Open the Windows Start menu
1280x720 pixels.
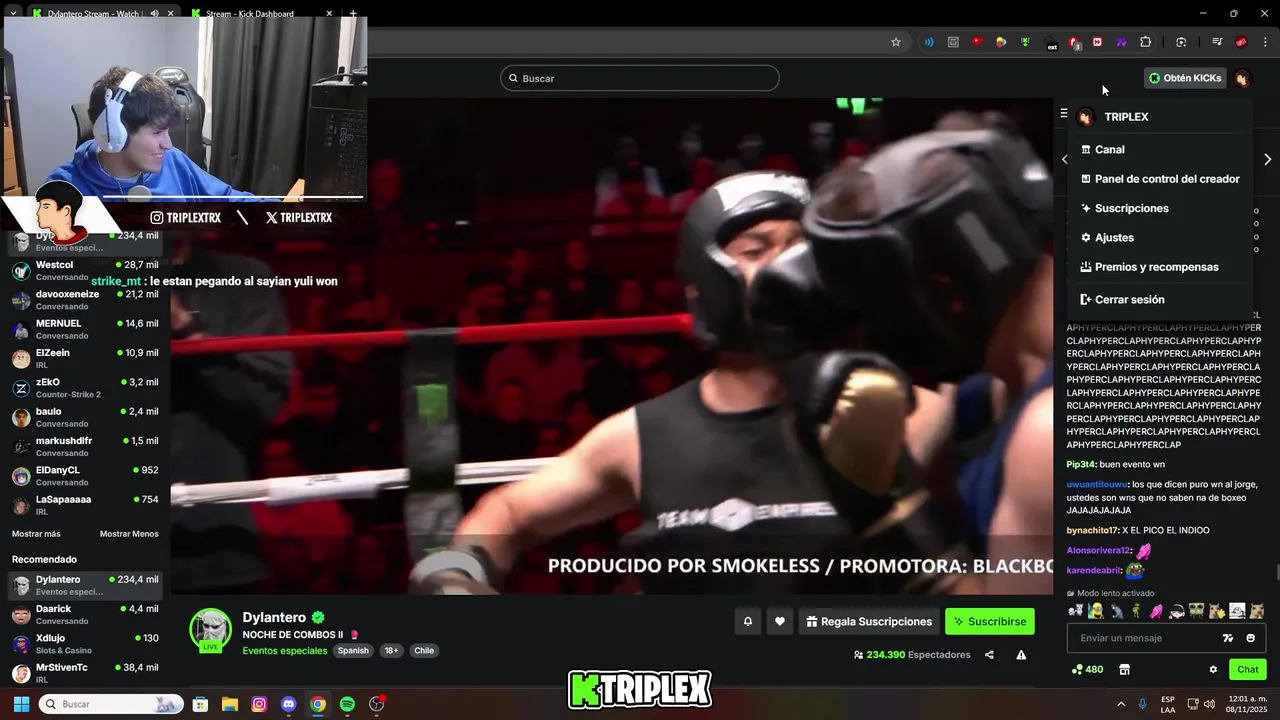(x=21, y=704)
